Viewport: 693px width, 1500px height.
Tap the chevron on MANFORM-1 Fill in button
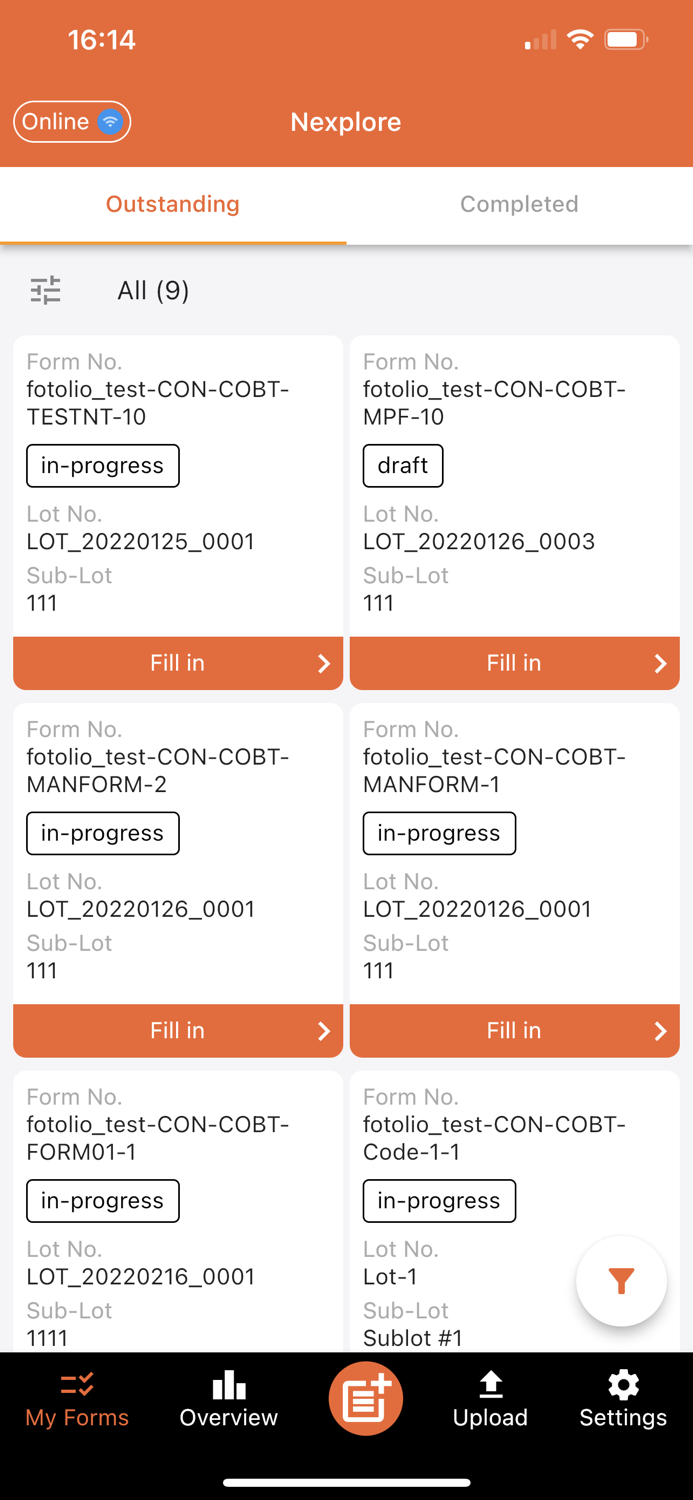(659, 1030)
